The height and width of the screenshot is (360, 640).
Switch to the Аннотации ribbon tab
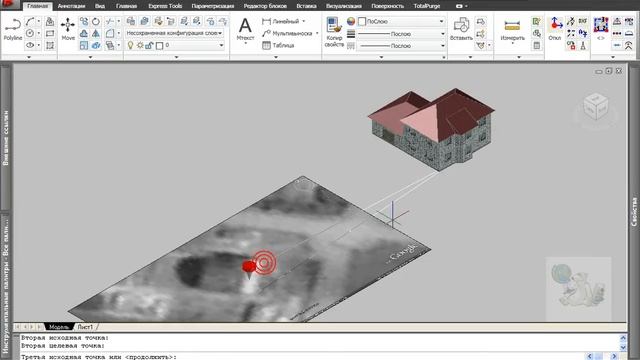tap(71, 6)
